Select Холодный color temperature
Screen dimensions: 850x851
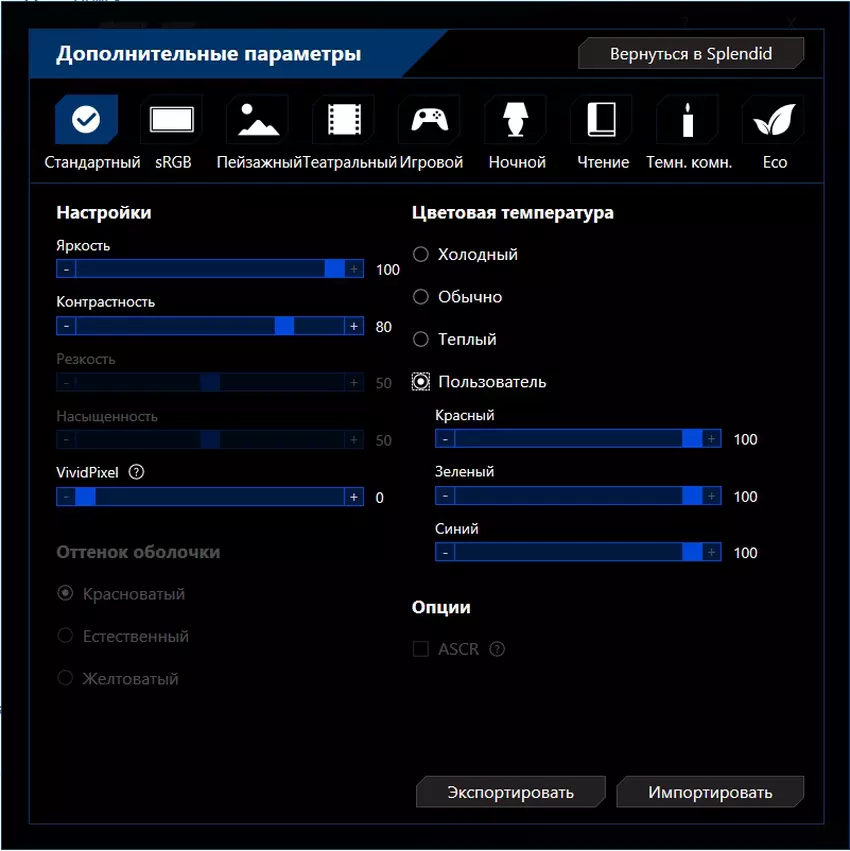(421, 255)
